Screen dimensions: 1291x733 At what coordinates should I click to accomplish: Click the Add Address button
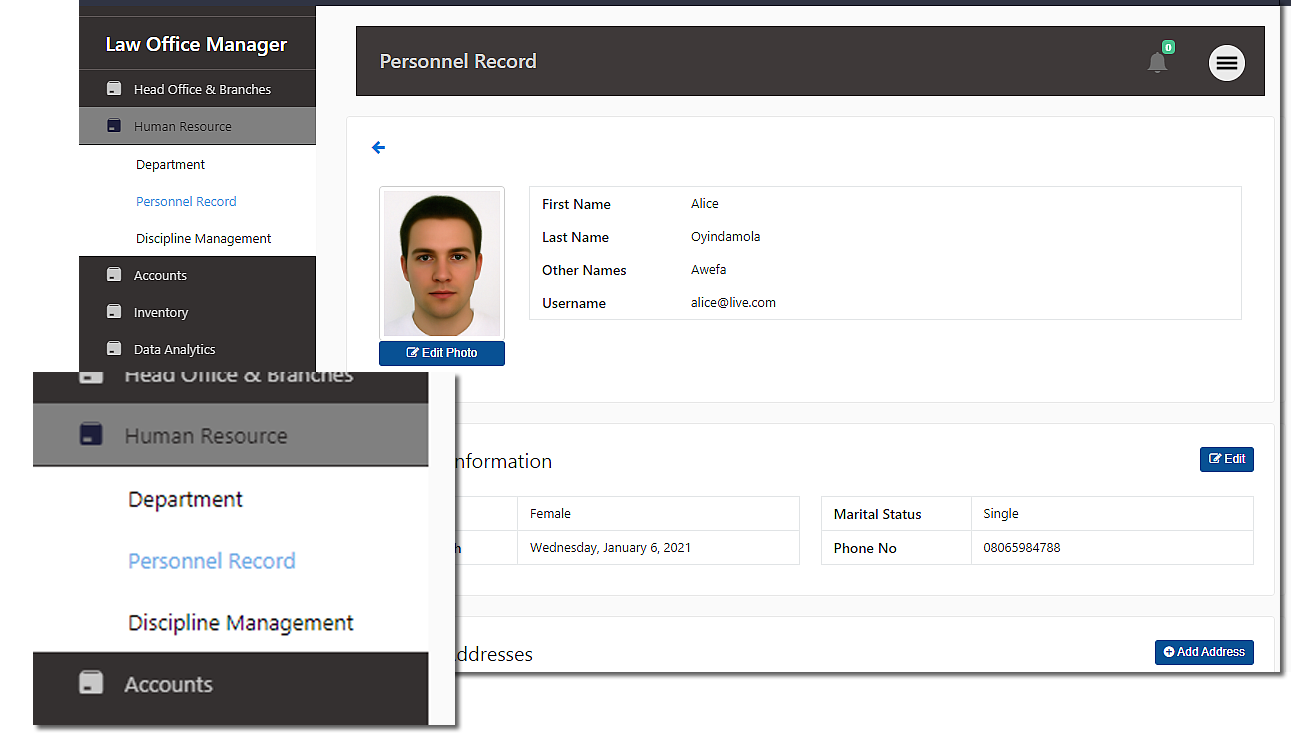[x=1203, y=652]
